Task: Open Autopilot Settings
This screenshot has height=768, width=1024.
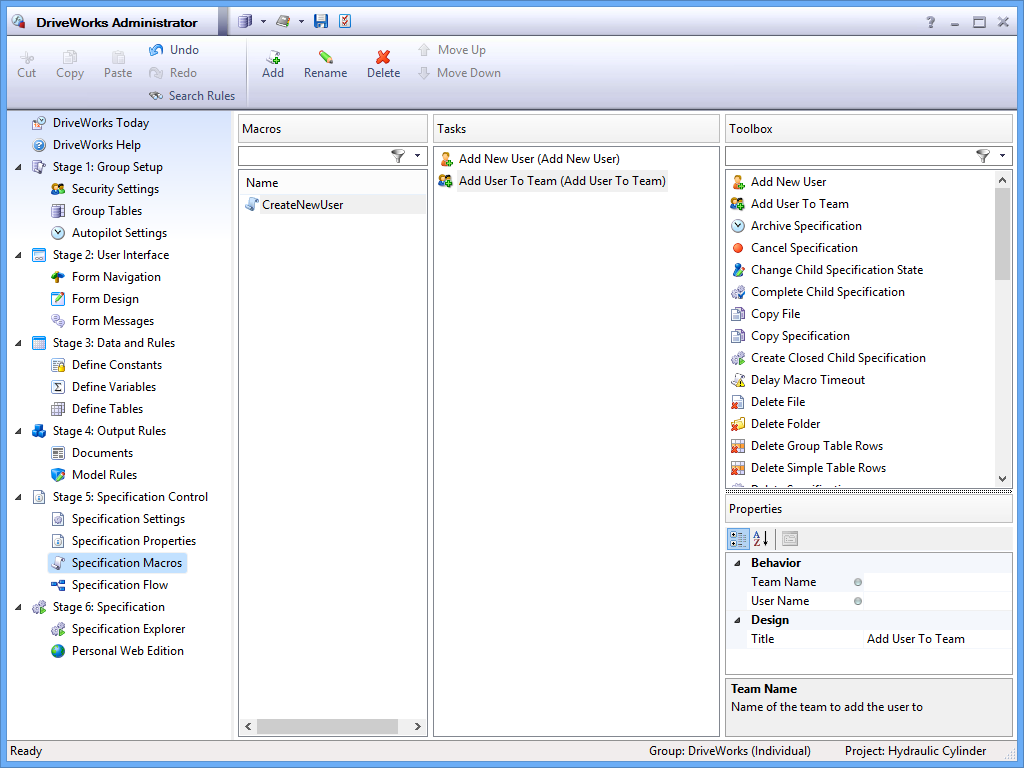Action: [x=119, y=233]
